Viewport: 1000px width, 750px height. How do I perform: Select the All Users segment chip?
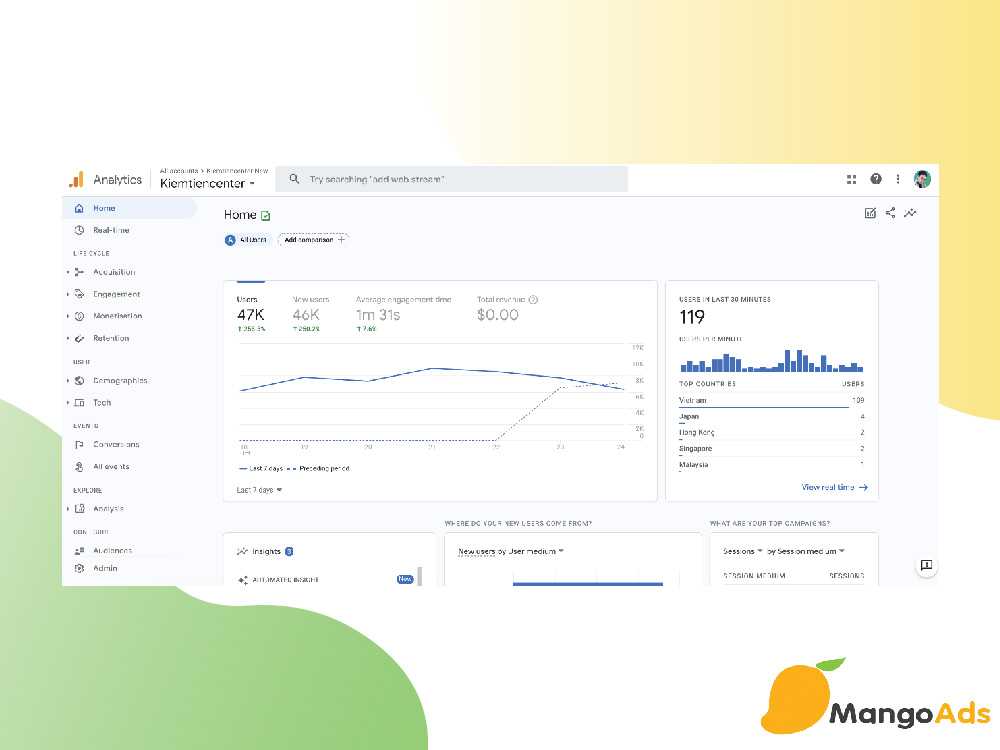point(246,240)
